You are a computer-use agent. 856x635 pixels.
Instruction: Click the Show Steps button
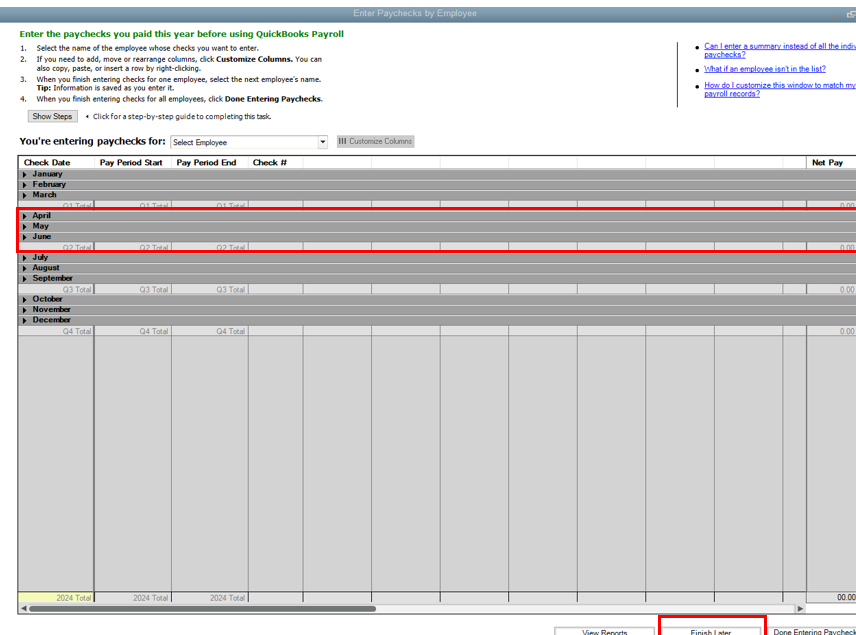pyautogui.click(x=52, y=116)
